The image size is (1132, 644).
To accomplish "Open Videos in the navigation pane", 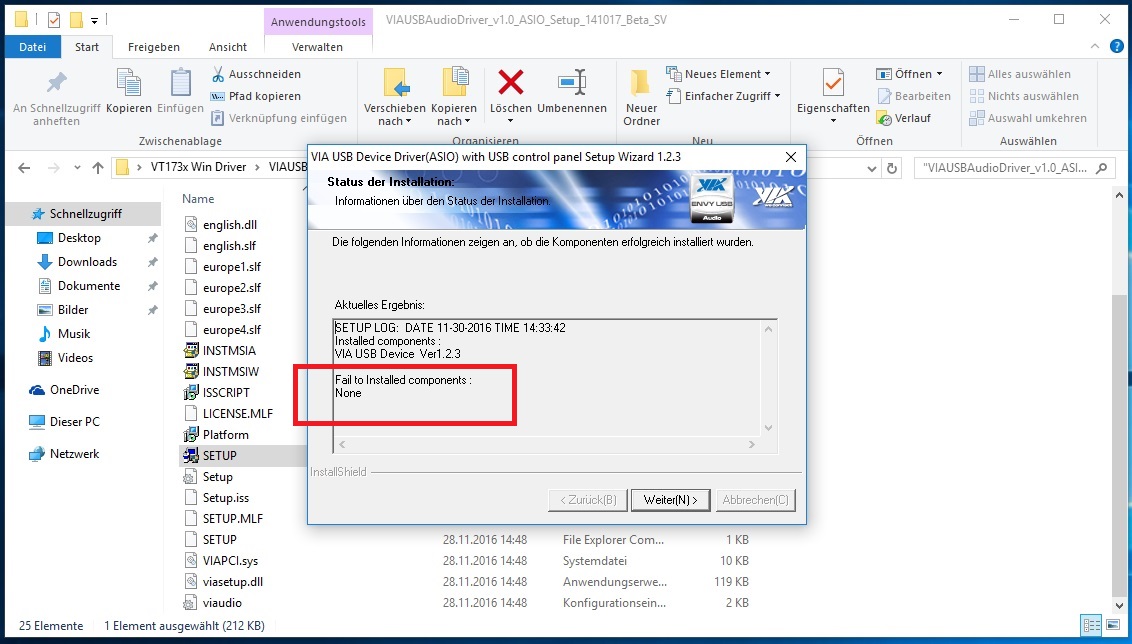I will coord(75,357).
